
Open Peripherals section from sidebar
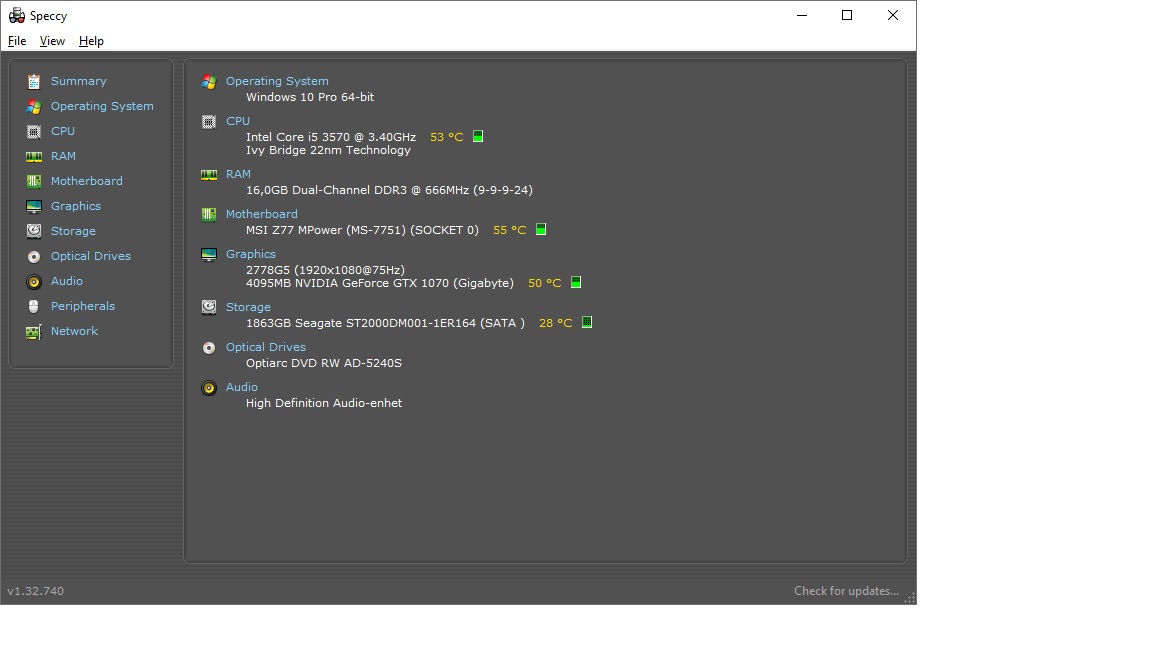point(82,306)
